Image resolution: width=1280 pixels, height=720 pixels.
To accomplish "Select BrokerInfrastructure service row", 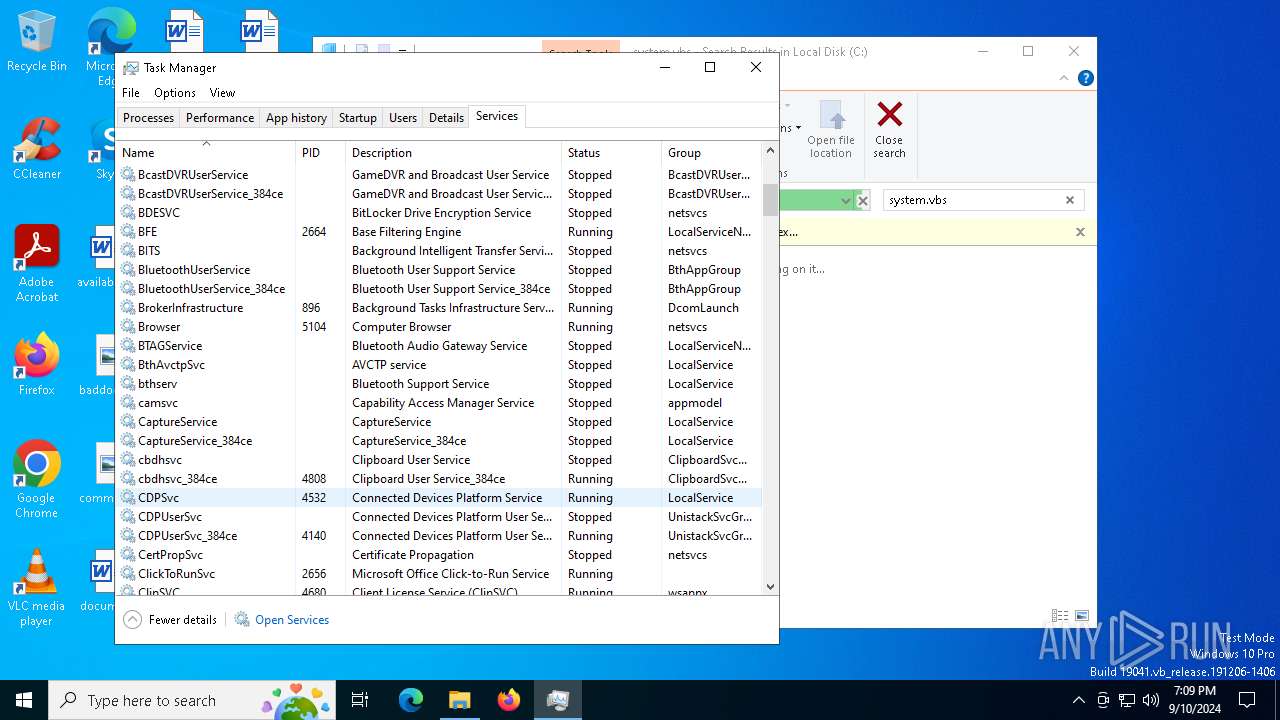I will (x=439, y=308).
